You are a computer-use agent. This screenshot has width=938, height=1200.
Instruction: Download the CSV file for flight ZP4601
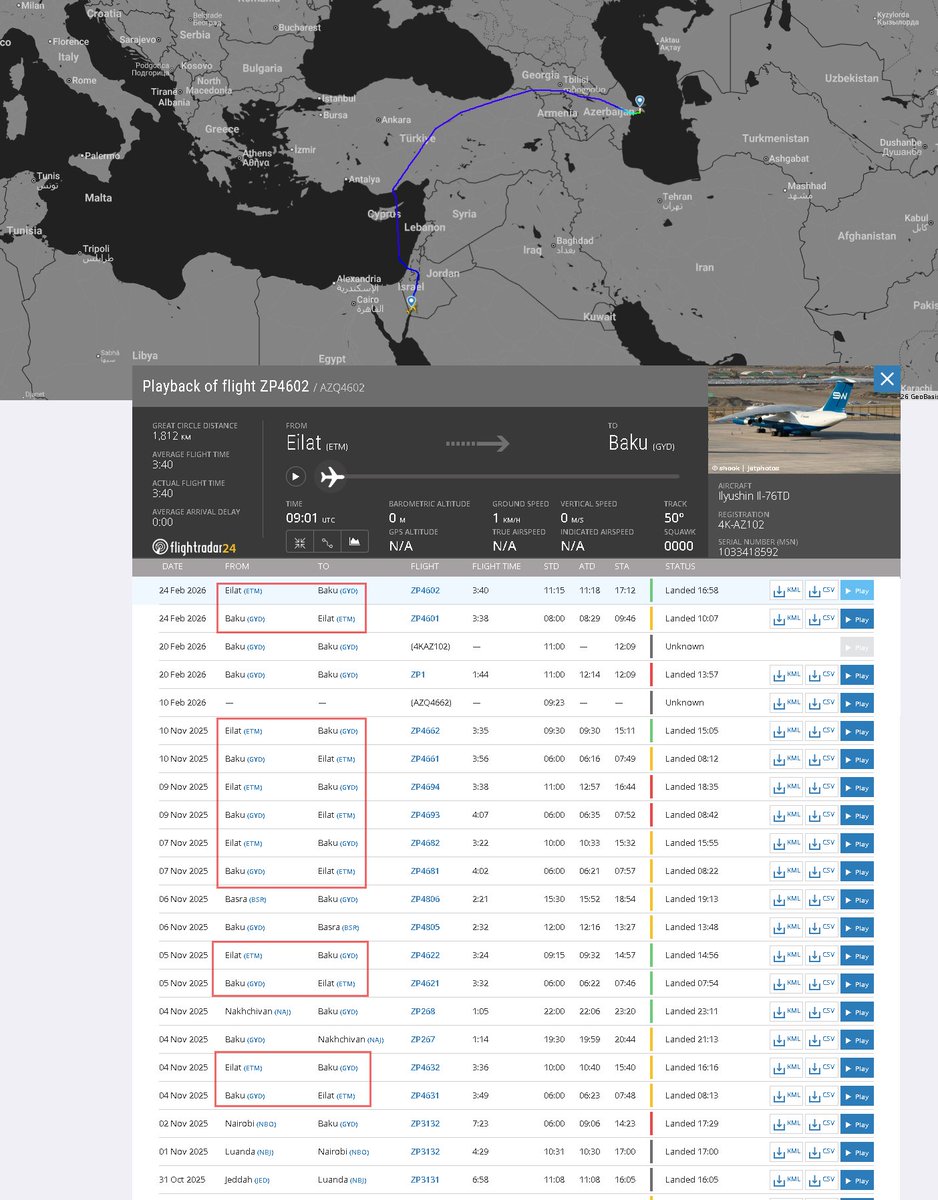tap(821, 618)
